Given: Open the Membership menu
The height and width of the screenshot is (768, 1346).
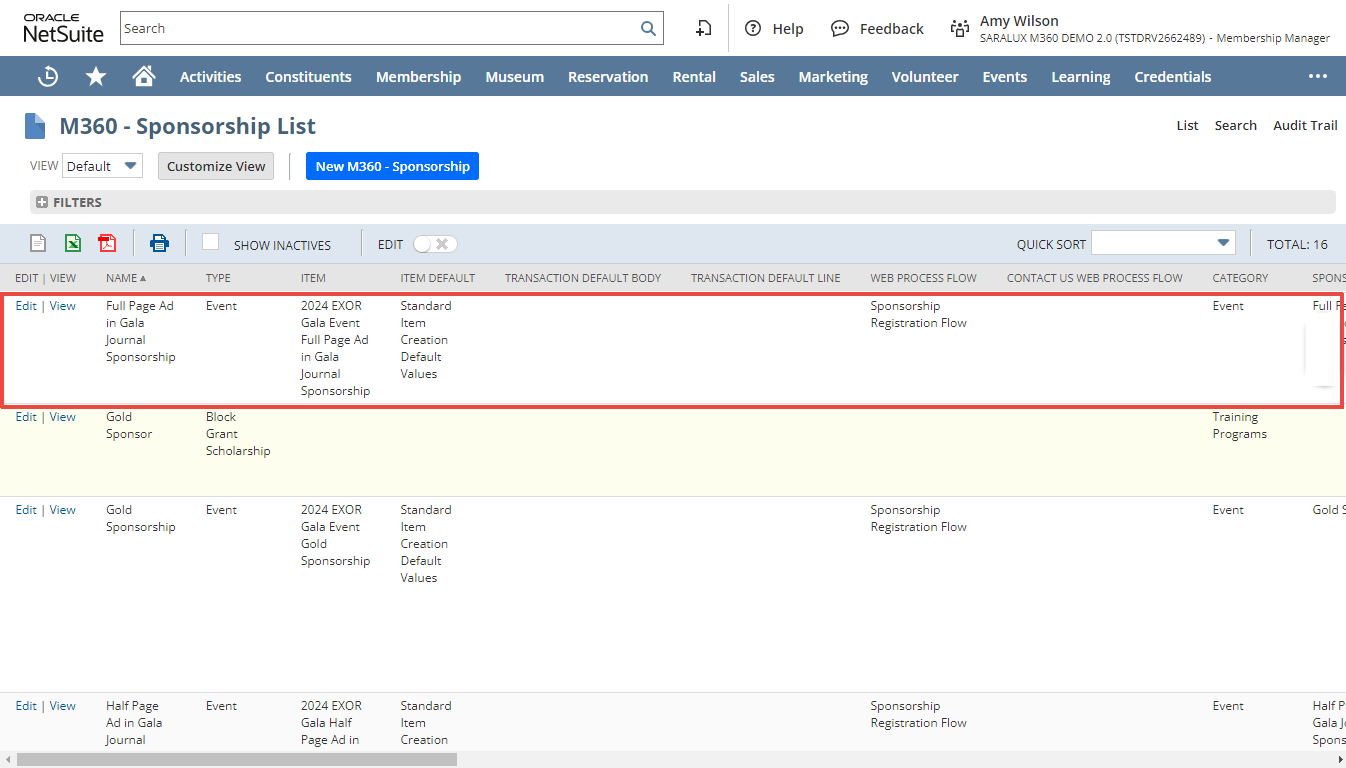Looking at the screenshot, I should coord(418,77).
